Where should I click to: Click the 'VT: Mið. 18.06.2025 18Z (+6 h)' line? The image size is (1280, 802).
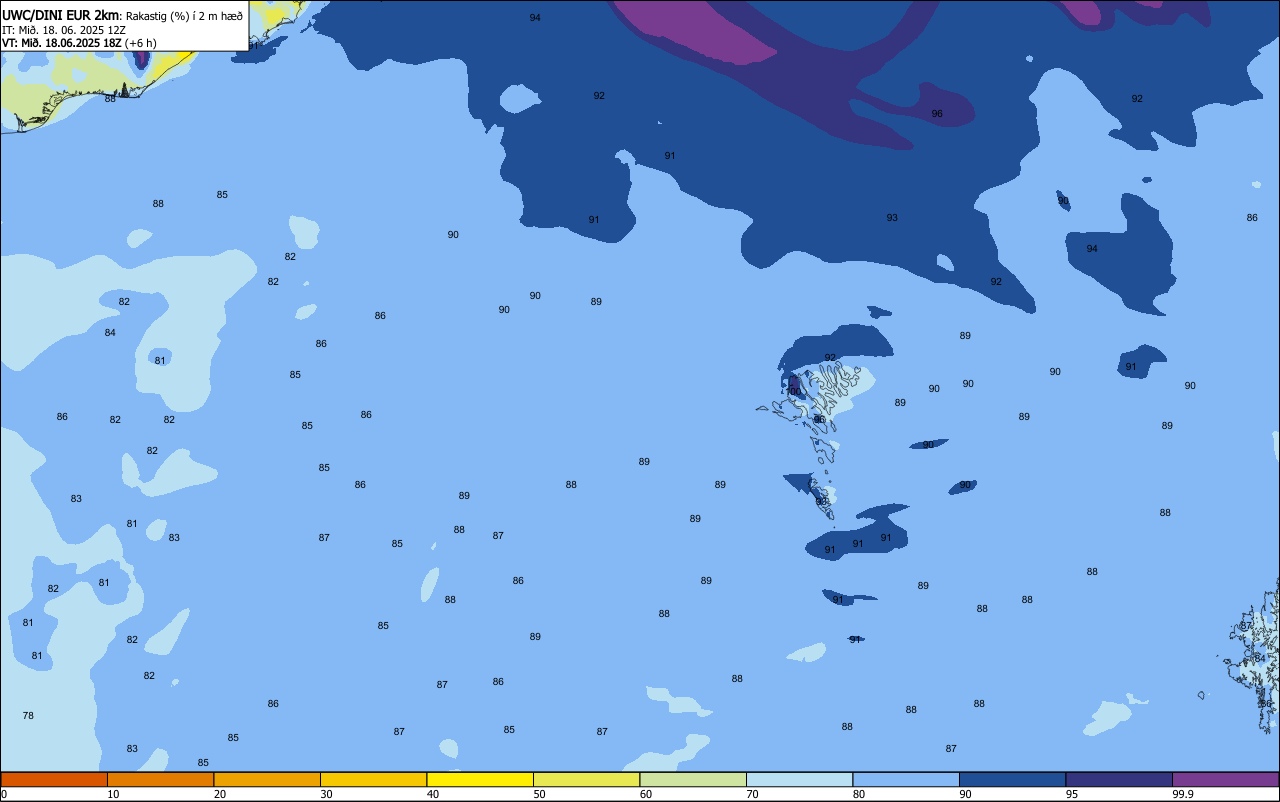coord(79,43)
